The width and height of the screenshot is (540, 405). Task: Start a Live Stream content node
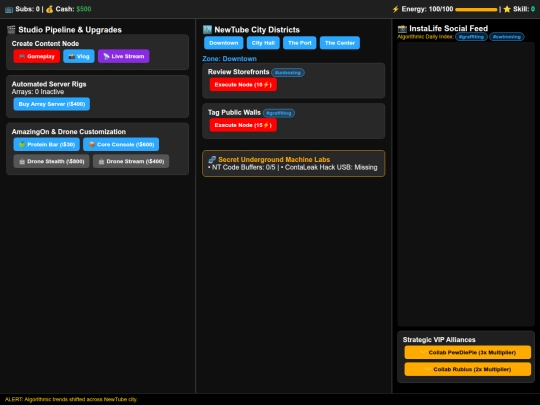(123, 56)
